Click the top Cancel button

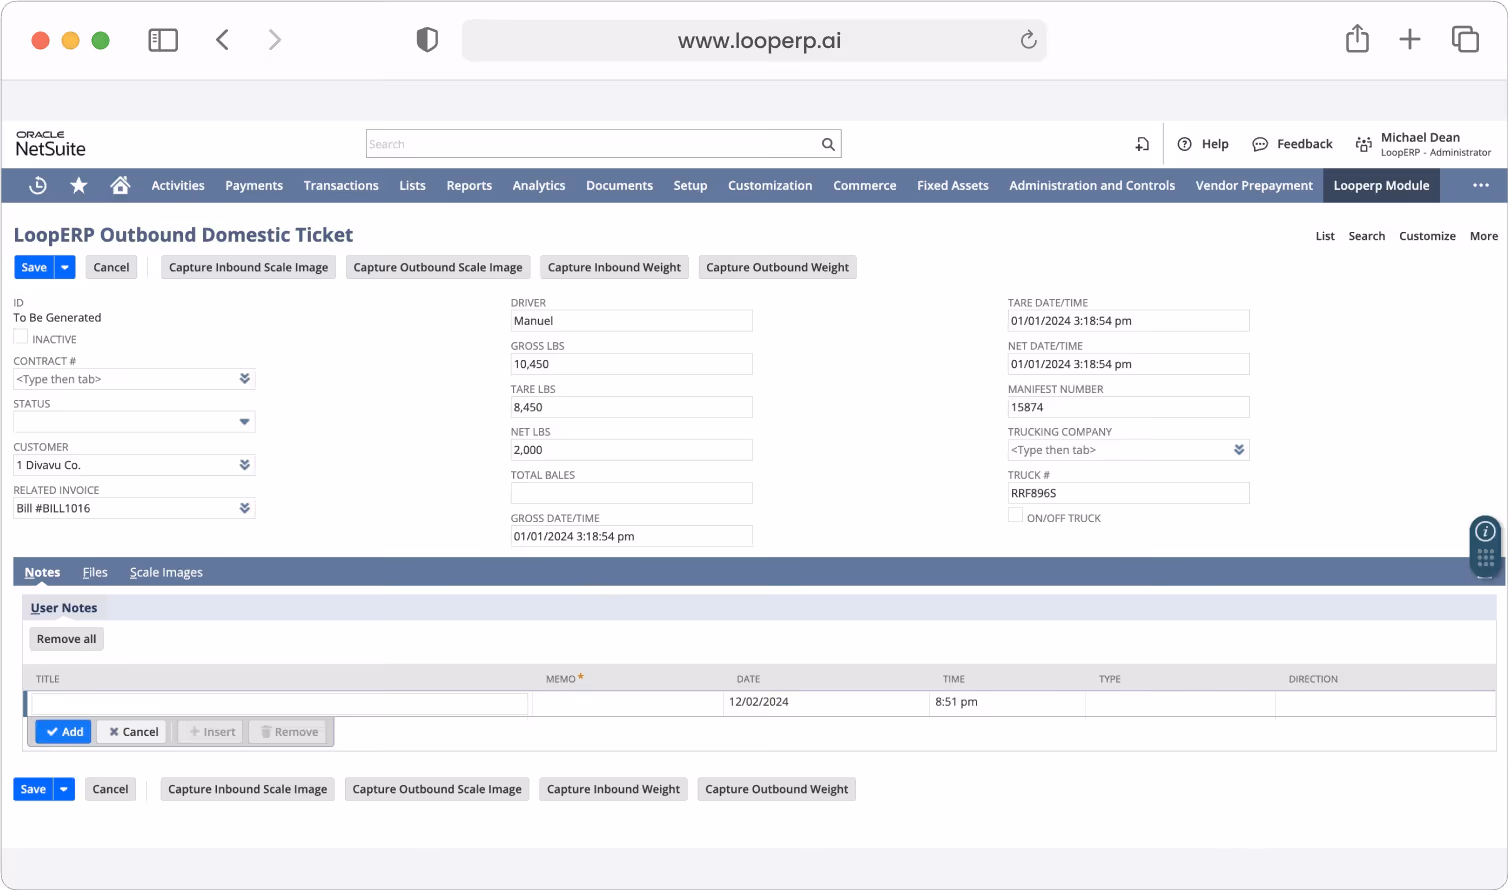pyautogui.click(x=111, y=267)
